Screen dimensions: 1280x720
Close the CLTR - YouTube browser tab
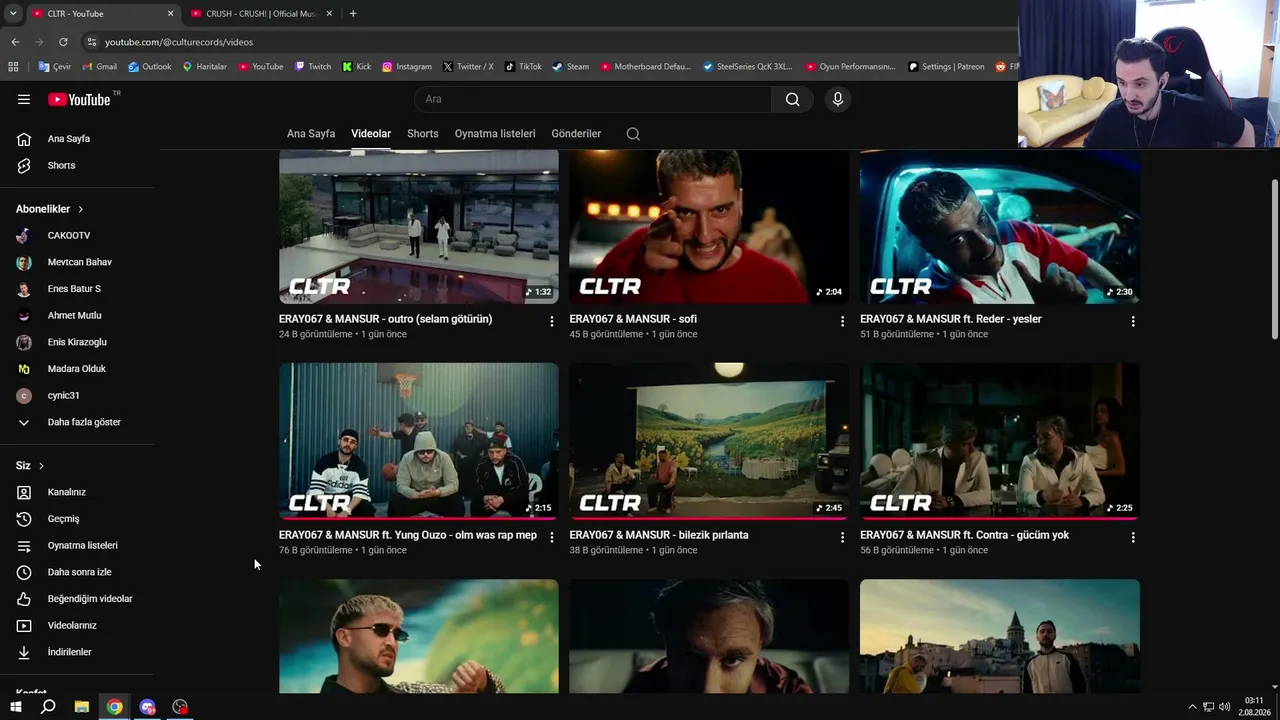coord(170,14)
